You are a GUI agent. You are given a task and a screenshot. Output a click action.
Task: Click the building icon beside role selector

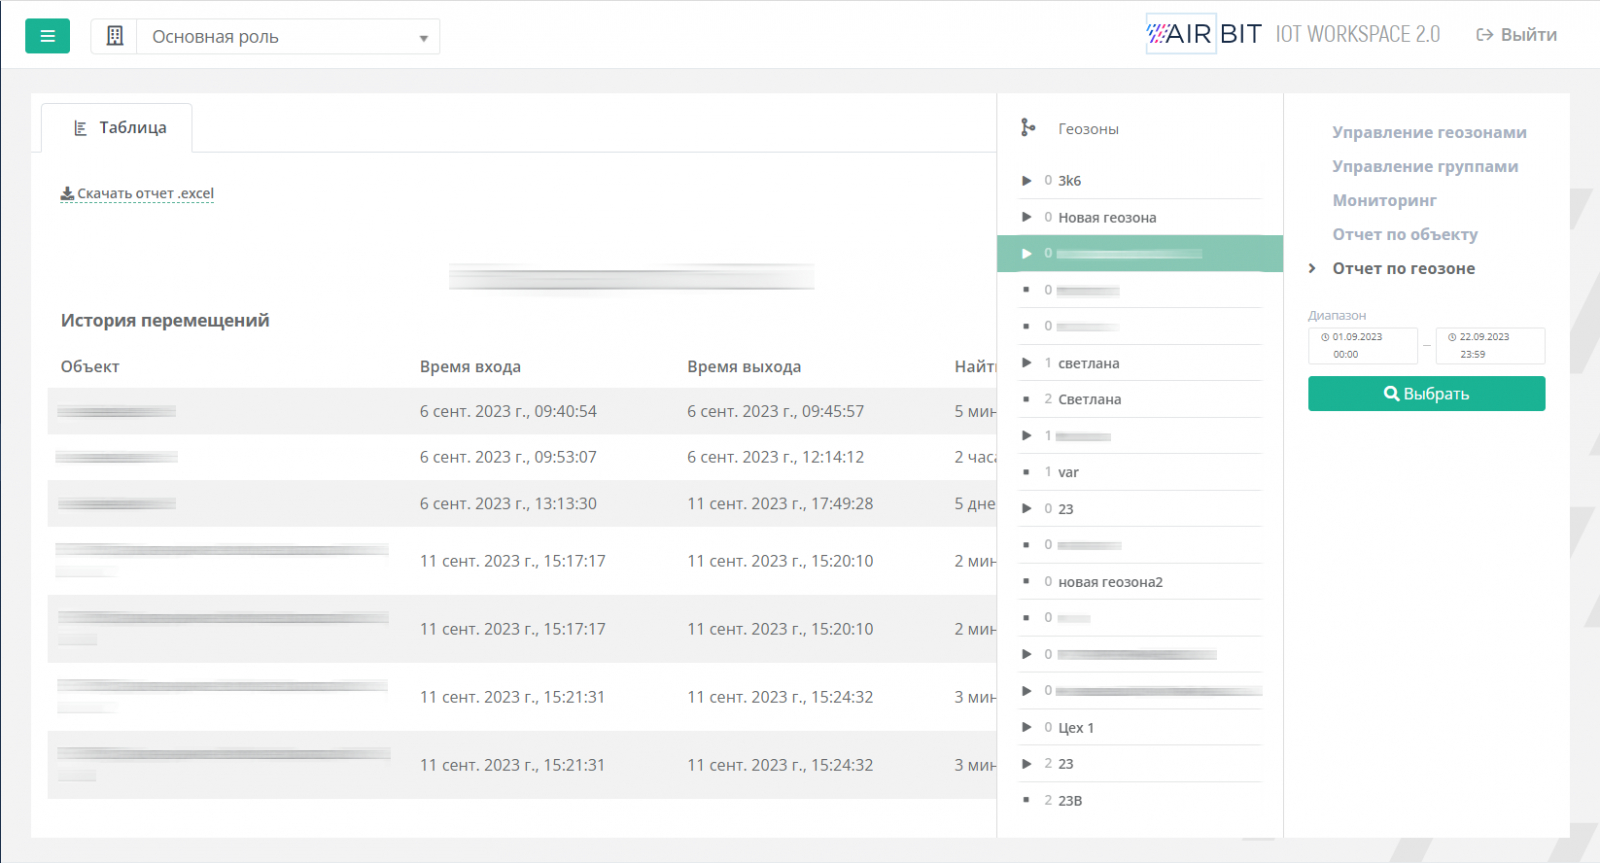click(115, 36)
